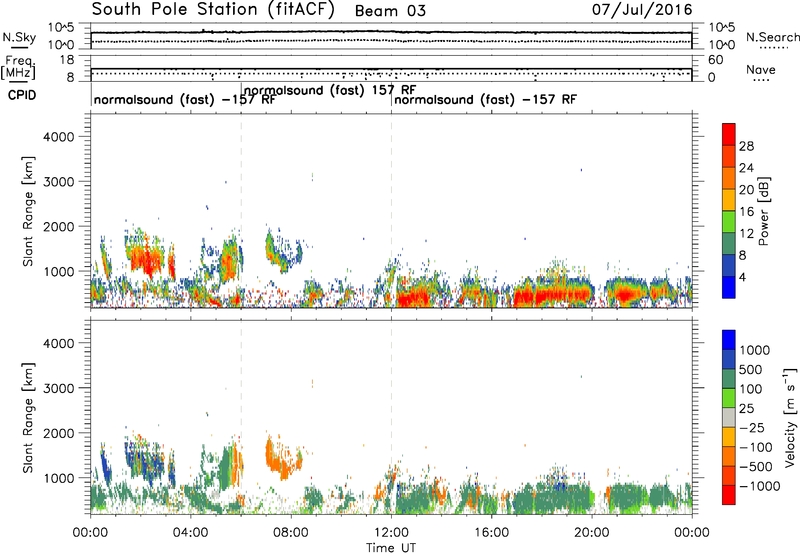This screenshot has width=800, height=554.
Task: Click the "-25" tick on the Velocity color bar
Action: (x=751, y=427)
